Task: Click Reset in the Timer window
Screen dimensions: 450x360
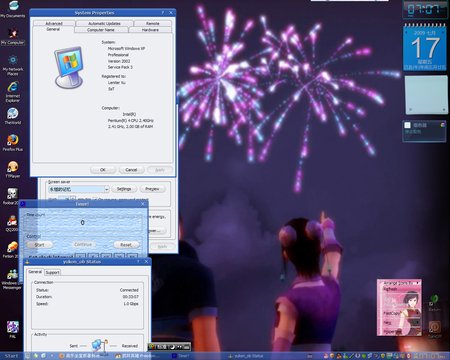Action: click(126, 245)
